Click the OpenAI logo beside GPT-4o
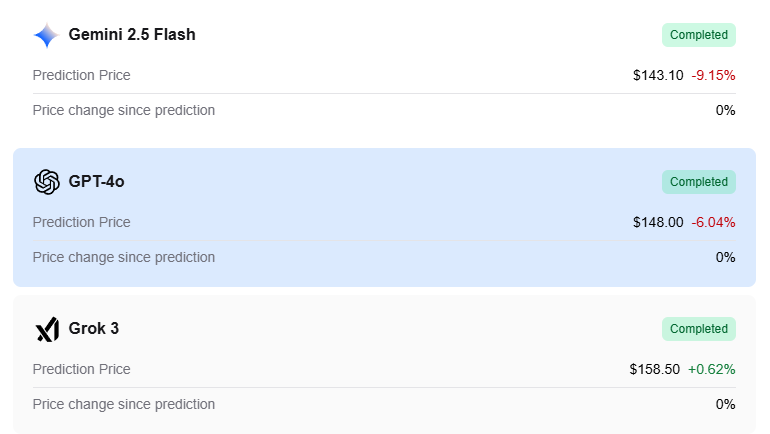 (47, 182)
